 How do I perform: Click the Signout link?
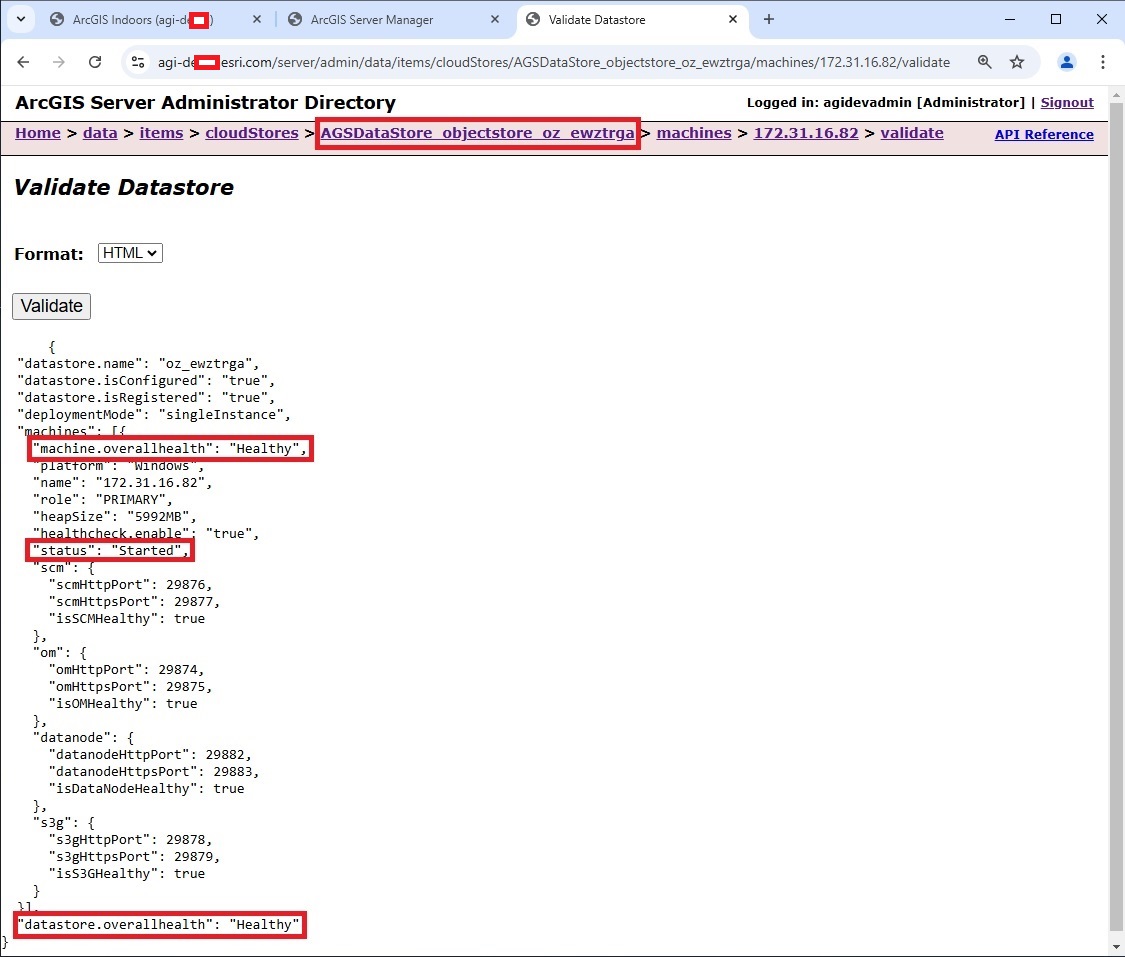coord(1066,102)
